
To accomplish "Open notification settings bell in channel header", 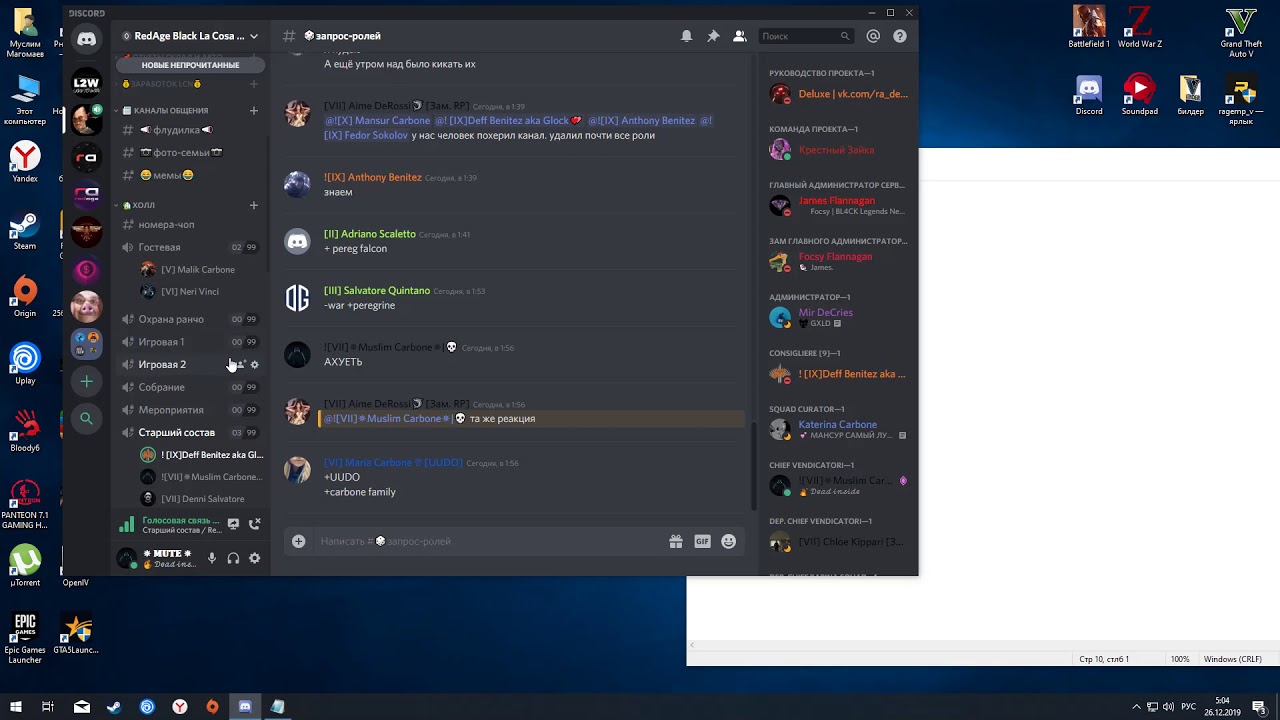I will click(686, 36).
